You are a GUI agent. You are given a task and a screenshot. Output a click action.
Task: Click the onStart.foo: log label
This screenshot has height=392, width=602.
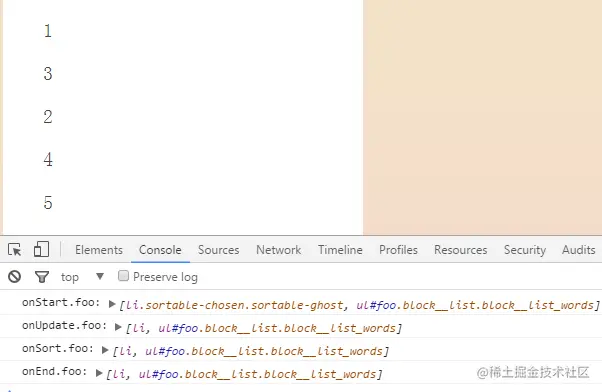(x=61, y=303)
